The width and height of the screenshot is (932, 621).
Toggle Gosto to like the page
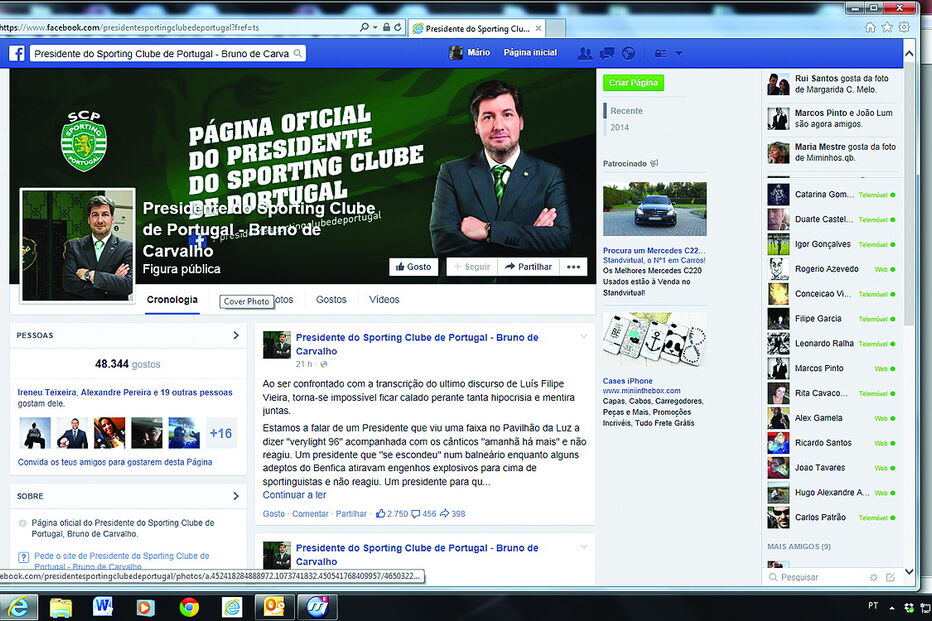(x=413, y=266)
